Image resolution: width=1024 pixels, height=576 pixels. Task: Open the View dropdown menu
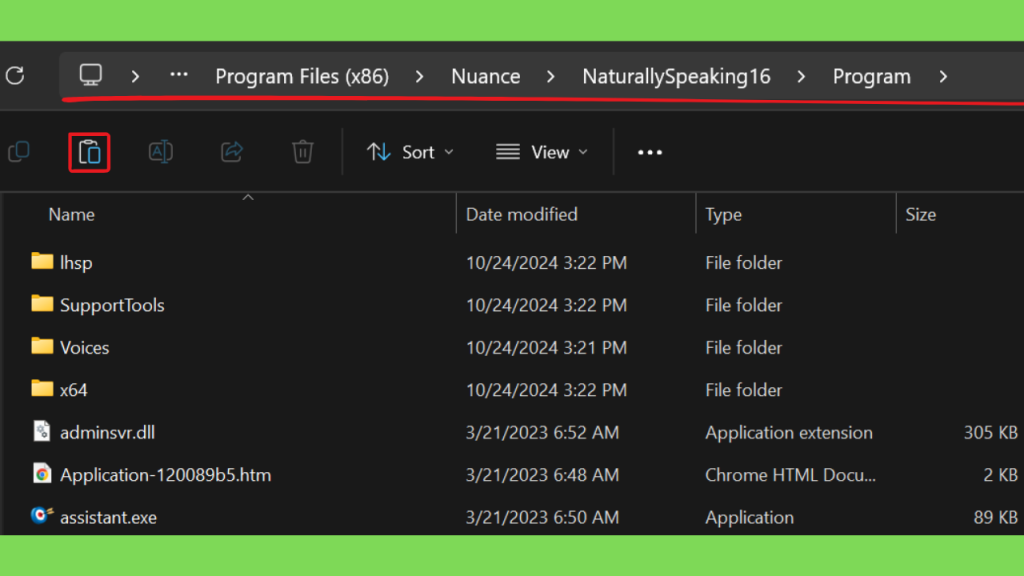pyautogui.click(x=542, y=152)
